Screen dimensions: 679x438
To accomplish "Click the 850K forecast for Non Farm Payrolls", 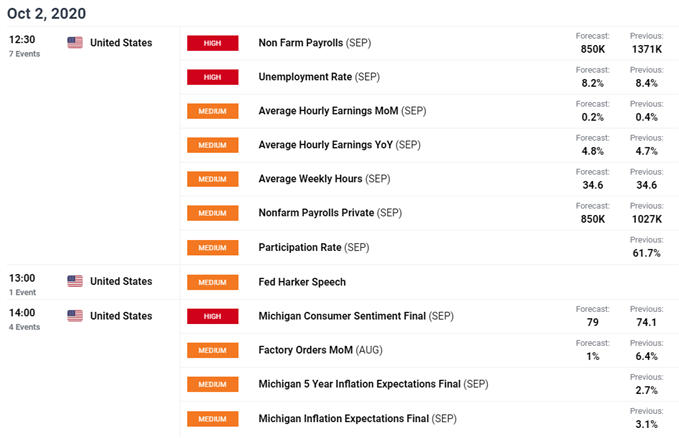I will (590, 49).
